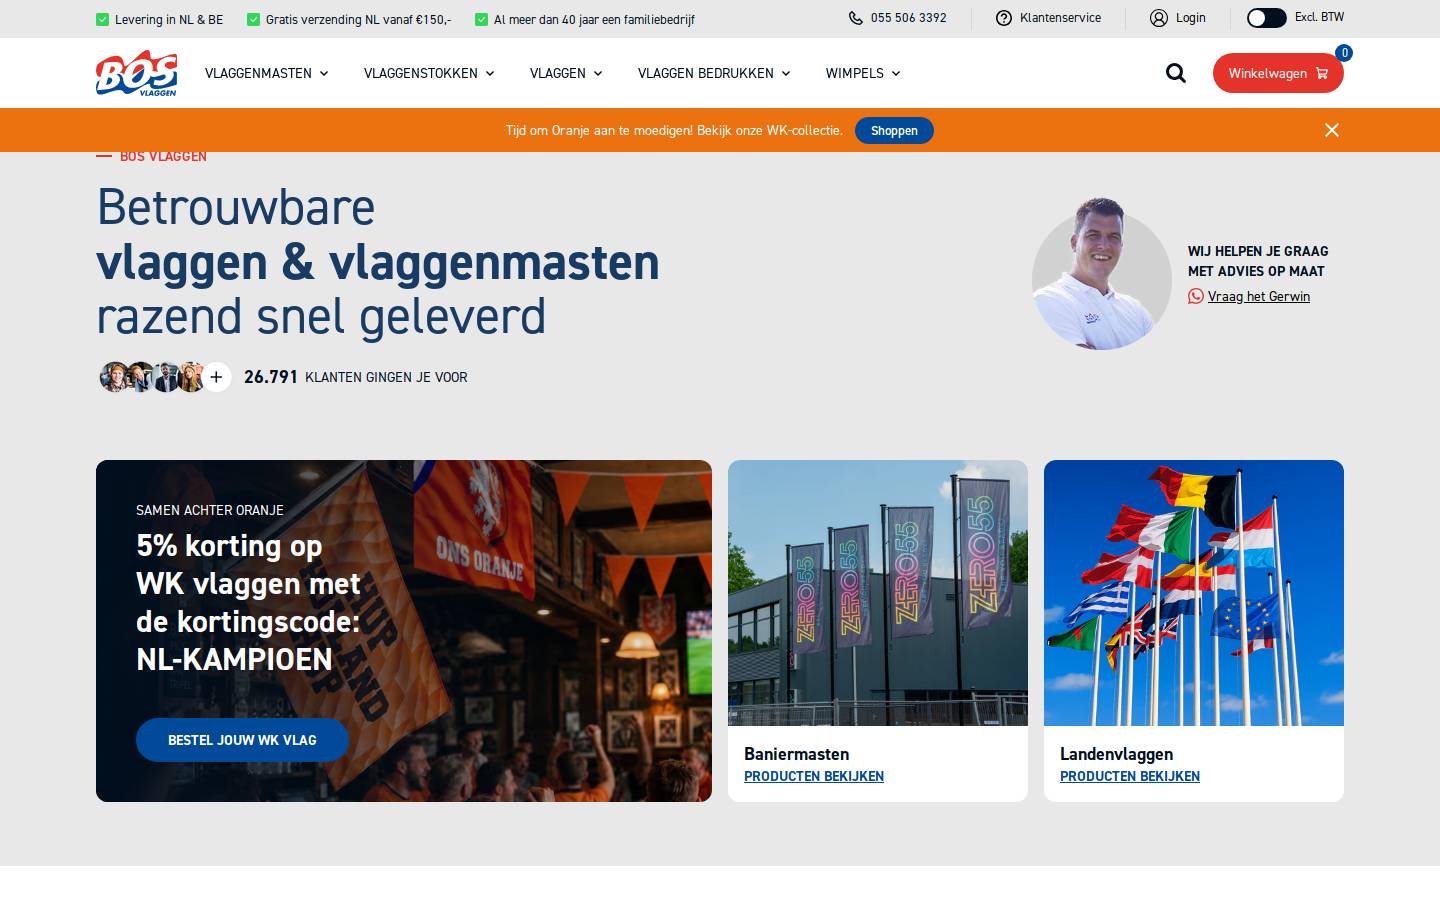The image size is (1440, 900).
Task: Click the 5% korting op WK vlaggen heading
Action: pyautogui.click(x=248, y=602)
